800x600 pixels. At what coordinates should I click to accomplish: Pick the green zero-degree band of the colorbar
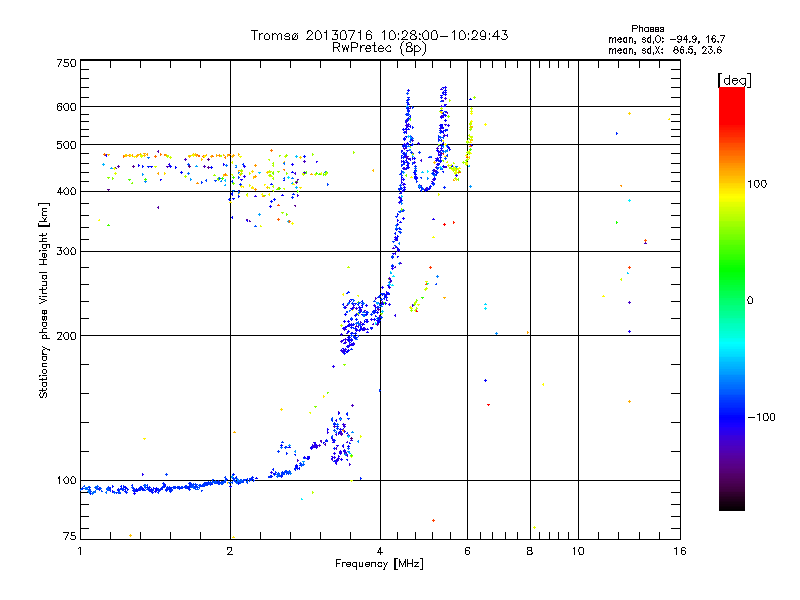[732, 300]
